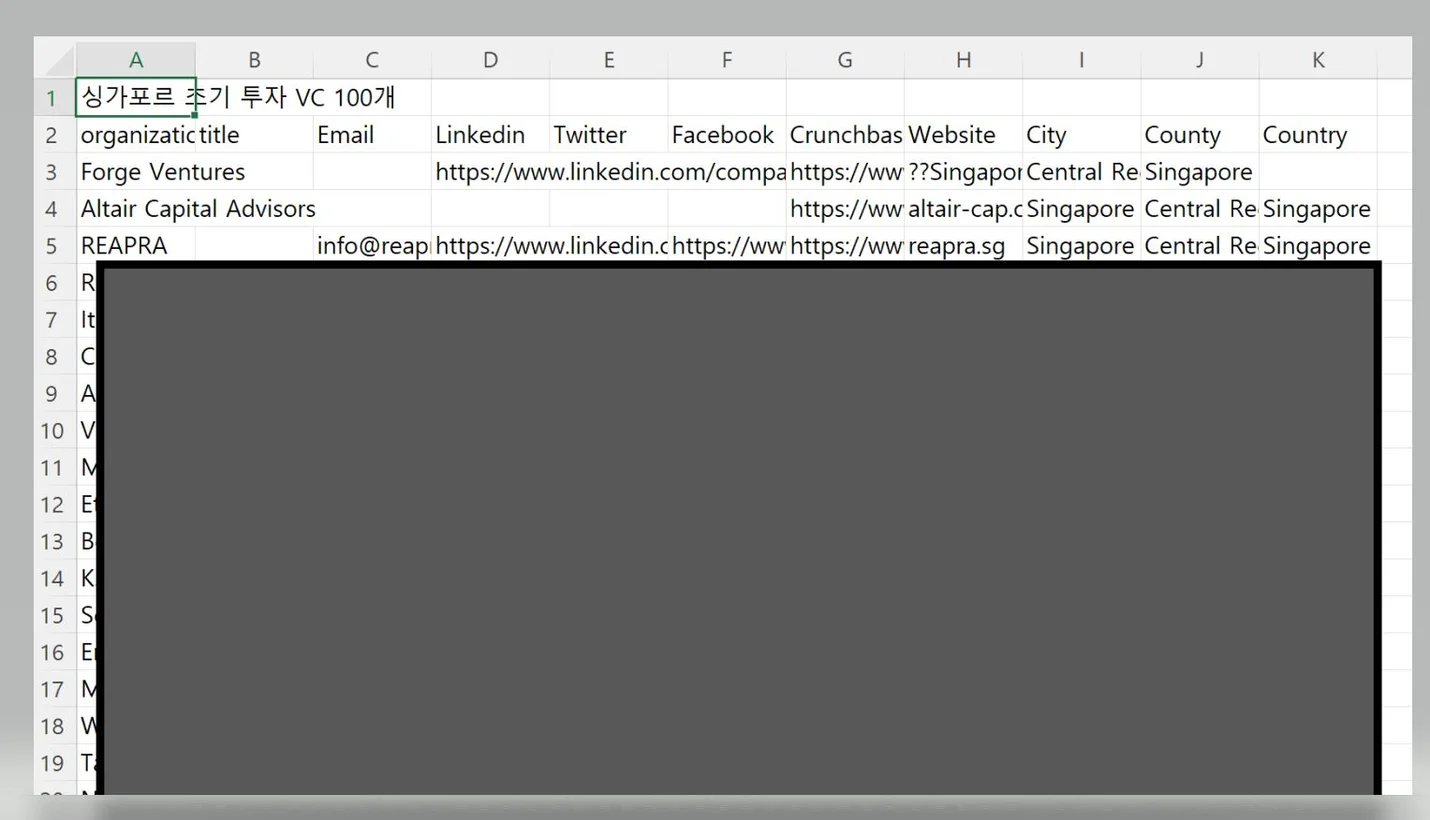
Task: Select column H header
Action: pos(963,60)
